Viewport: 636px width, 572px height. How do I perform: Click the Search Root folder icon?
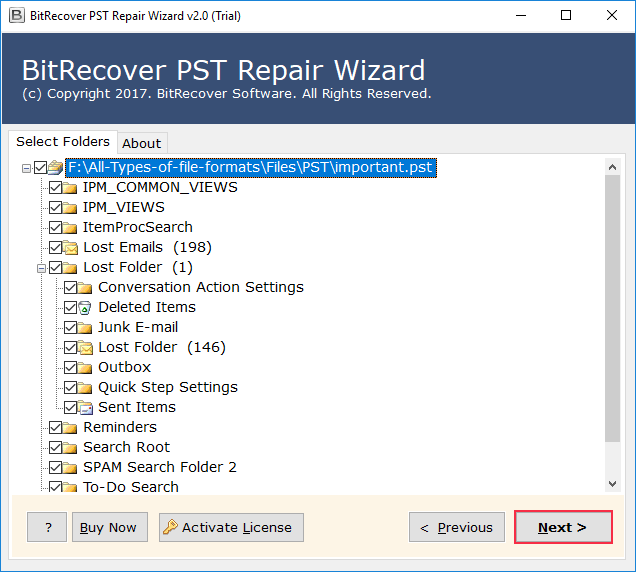pos(70,447)
